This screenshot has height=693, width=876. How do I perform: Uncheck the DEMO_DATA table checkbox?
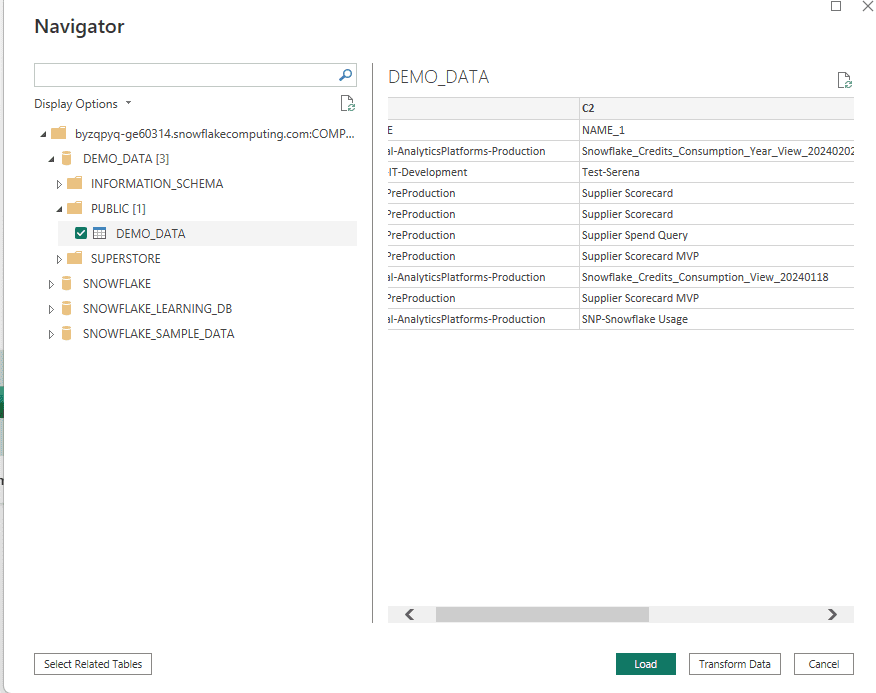(81, 233)
